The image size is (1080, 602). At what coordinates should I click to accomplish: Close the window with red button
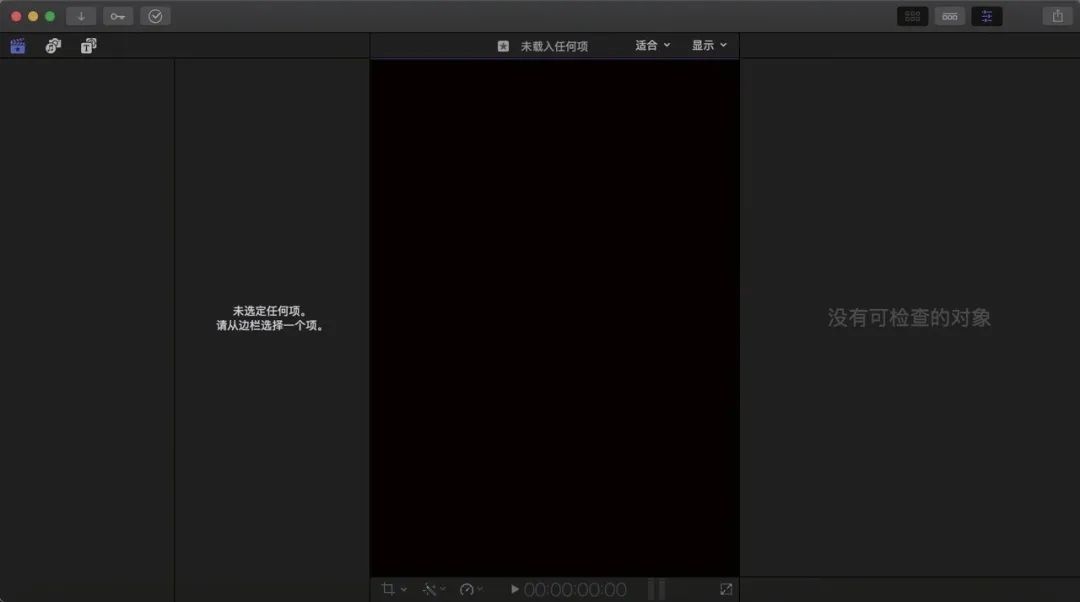click(16, 16)
